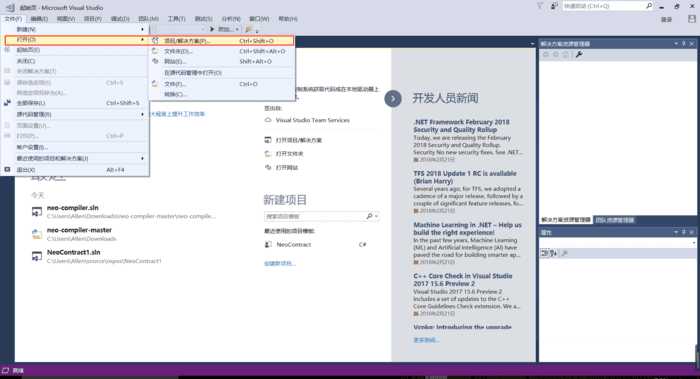Expand the Source Control submenu arrow

[x=142, y=114]
